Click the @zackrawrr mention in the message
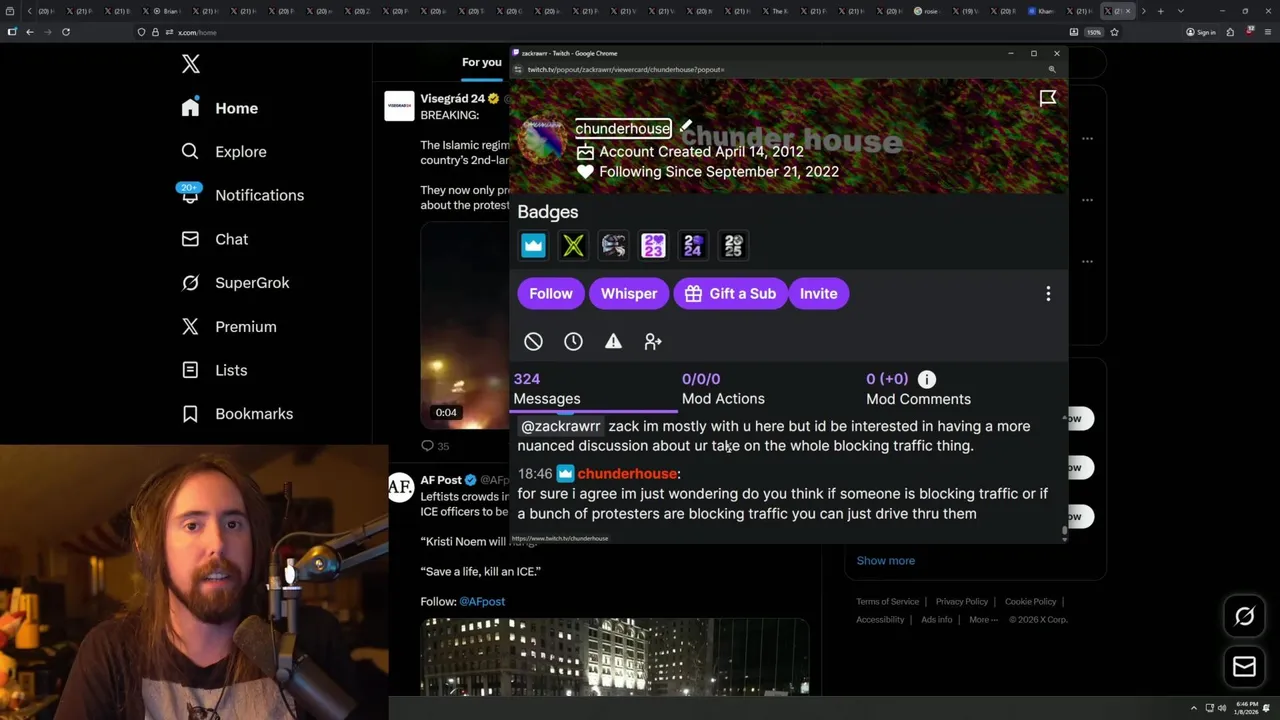This screenshot has height=720, width=1280. click(x=560, y=426)
